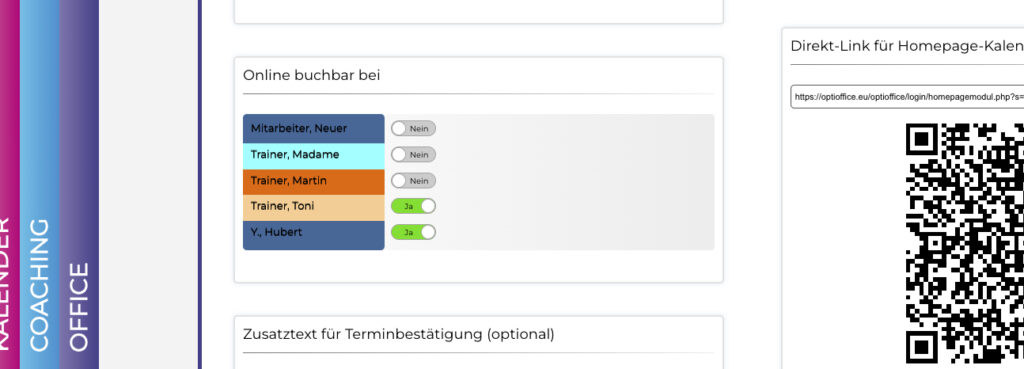Switch off the Y., Hubert toggle
1024x369 pixels.
(413, 233)
